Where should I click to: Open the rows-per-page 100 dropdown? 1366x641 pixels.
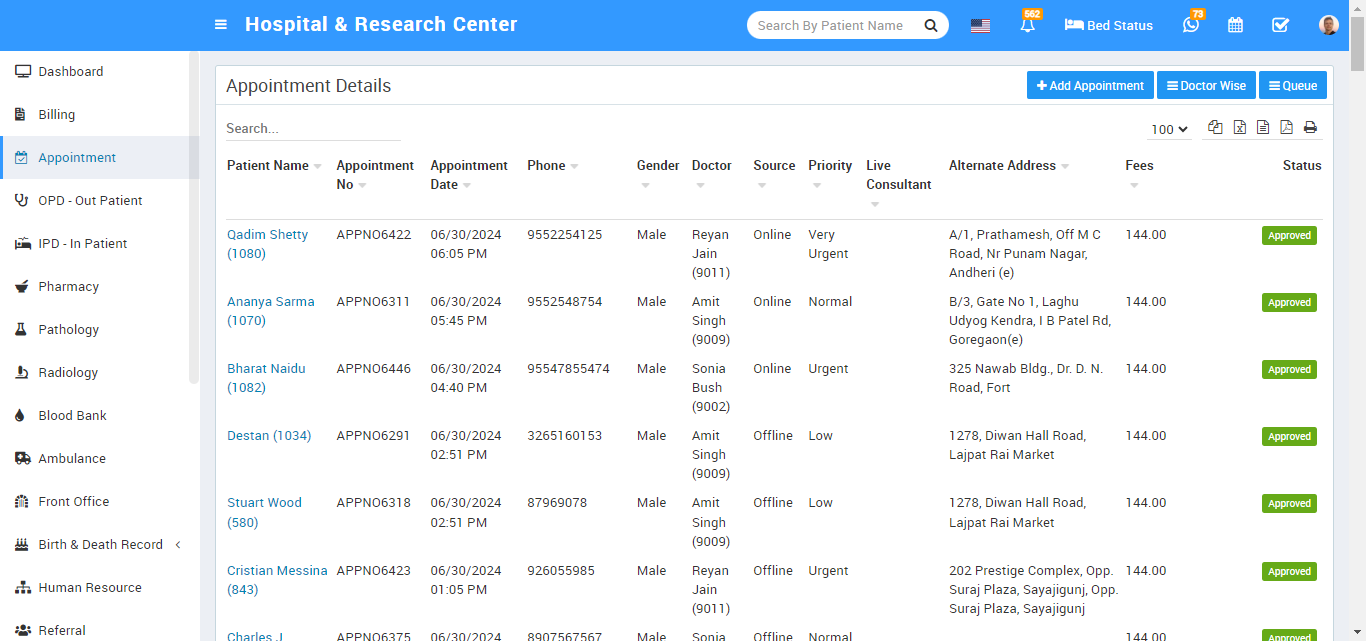(1169, 129)
